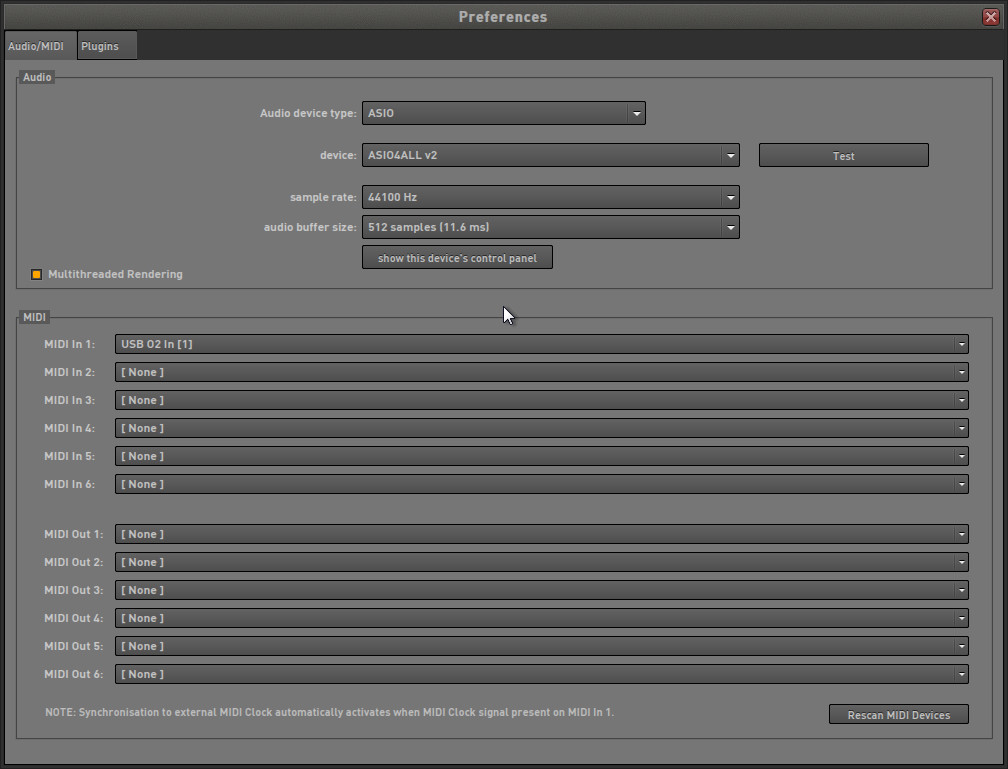Select a device for MIDI Out 5

[541, 647]
